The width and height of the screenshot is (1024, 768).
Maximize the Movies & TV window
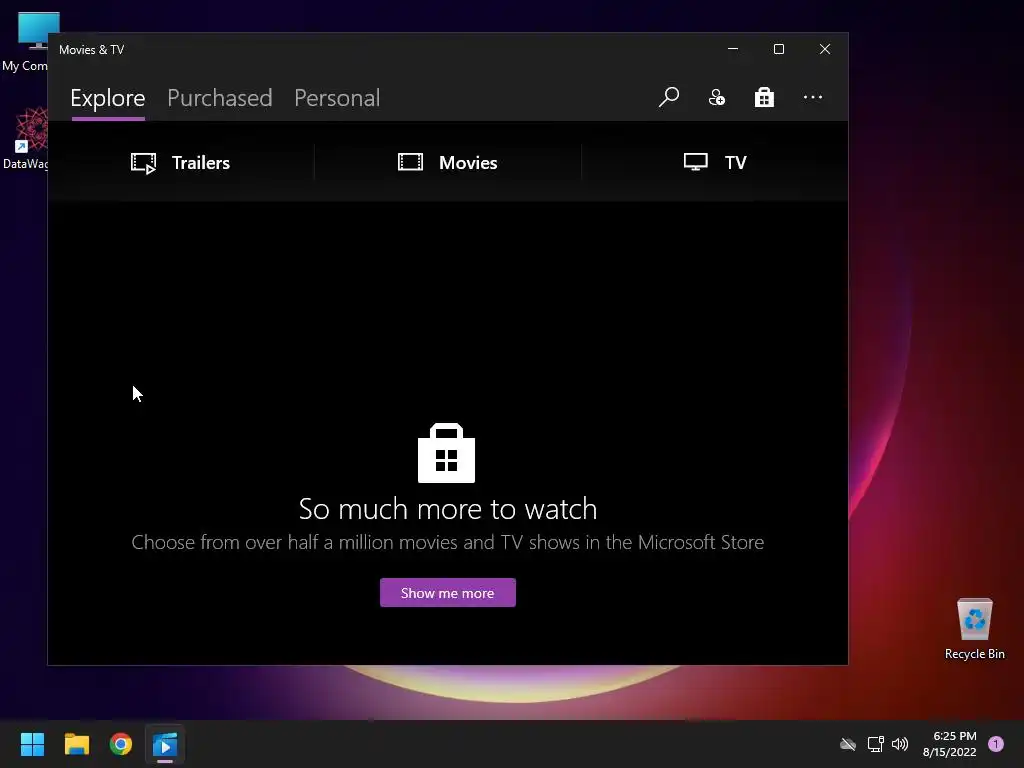pyautogui.click(x=778, y=49)
